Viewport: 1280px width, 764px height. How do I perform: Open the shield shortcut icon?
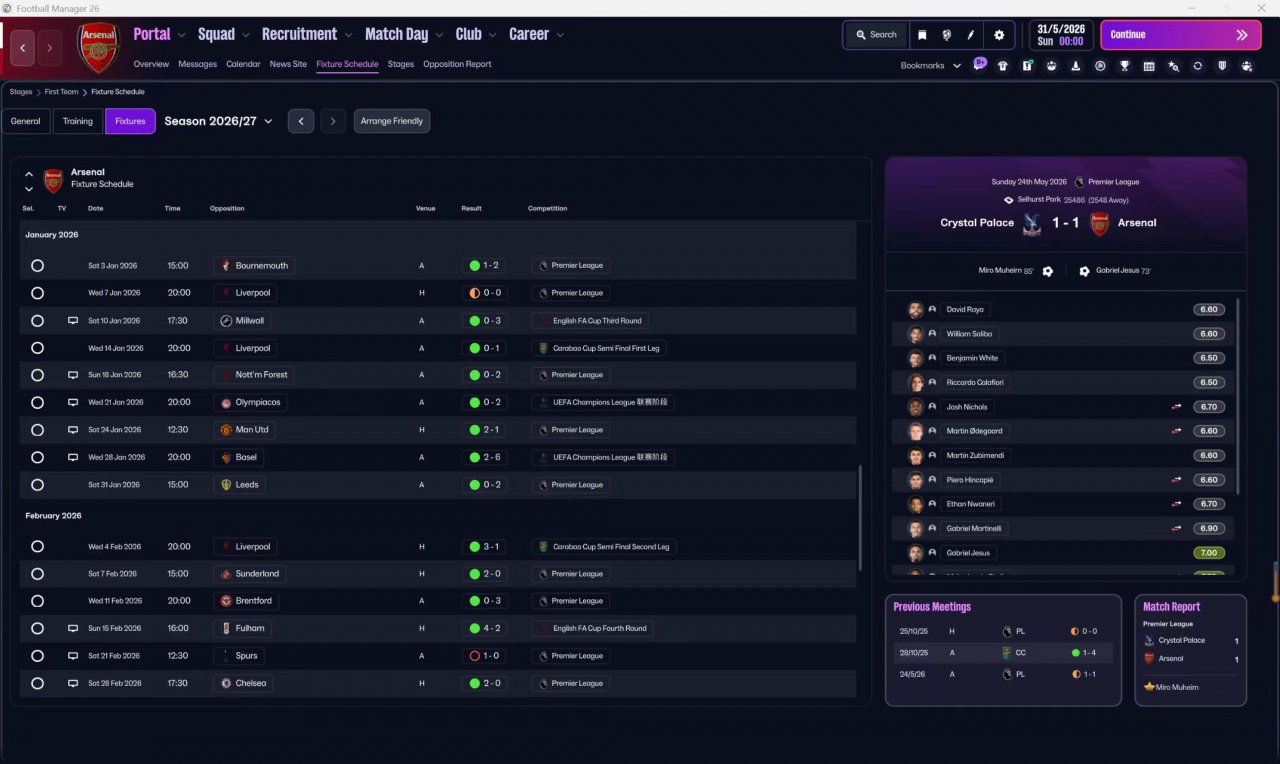coord(1222,66)
